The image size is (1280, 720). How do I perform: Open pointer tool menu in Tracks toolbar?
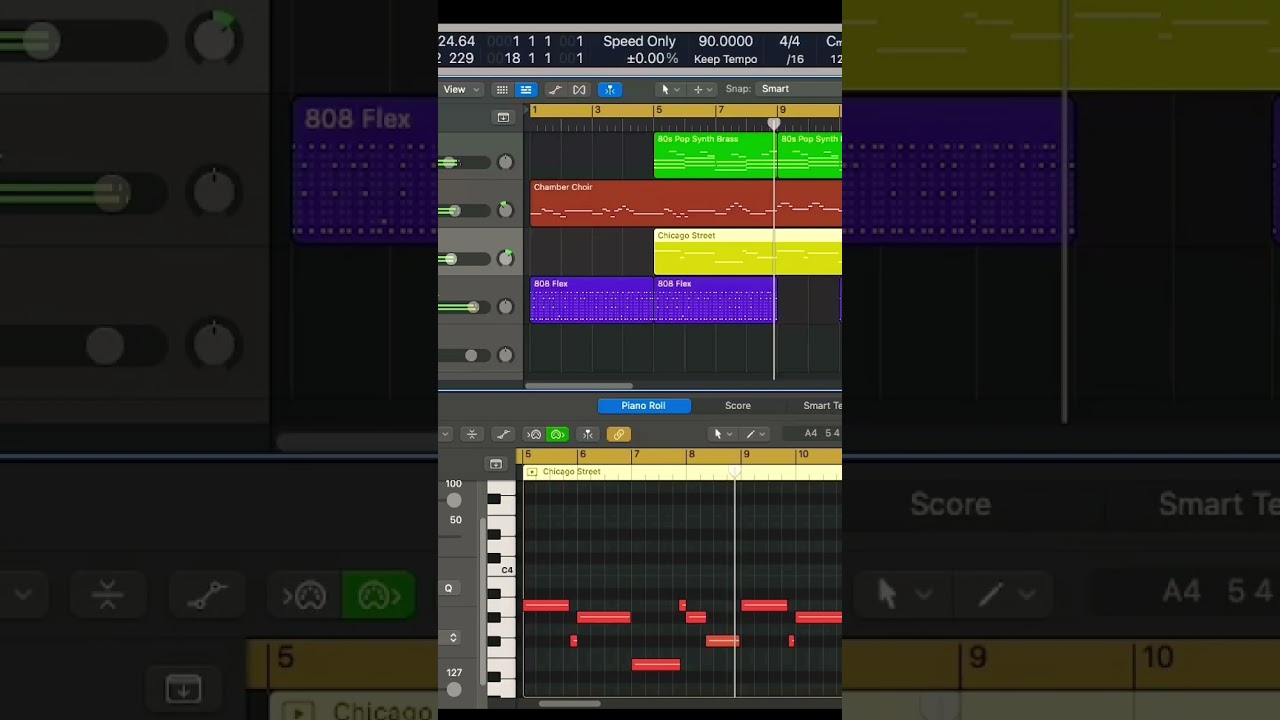(x=670, y=90)
